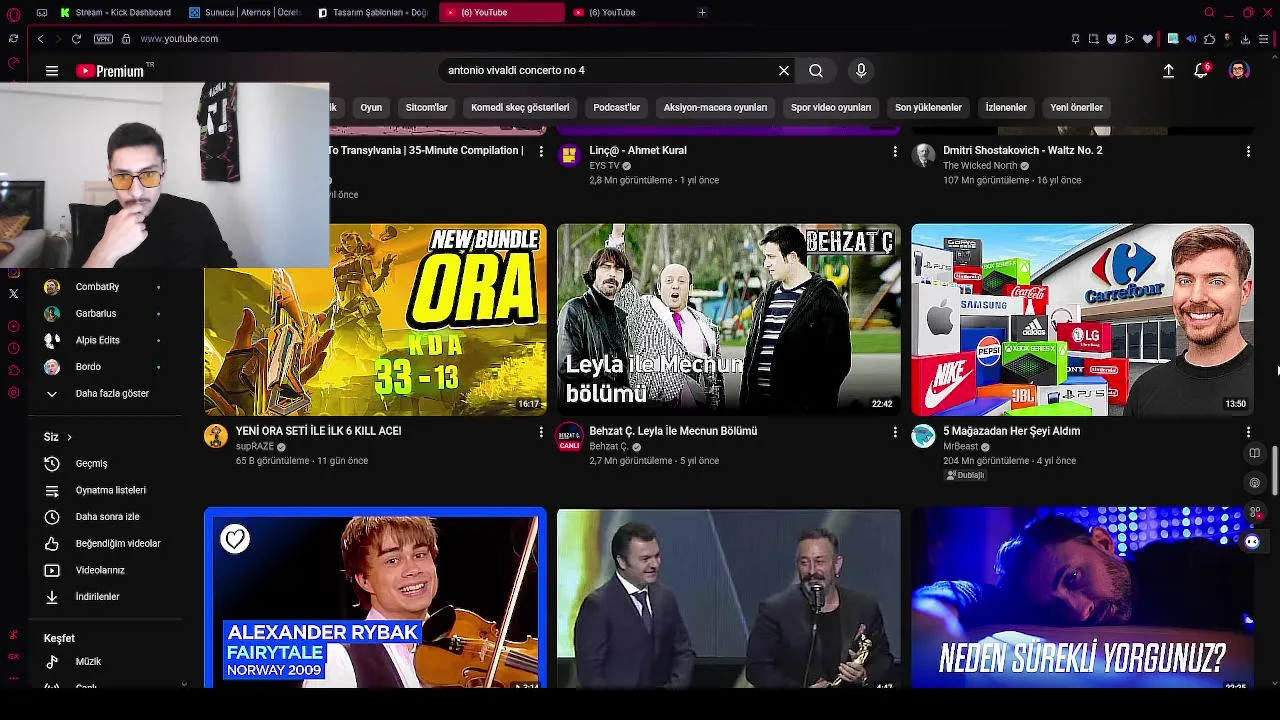
Task: Open 'Daha sonra izle' watch later
Action: [x=105, y=517]
